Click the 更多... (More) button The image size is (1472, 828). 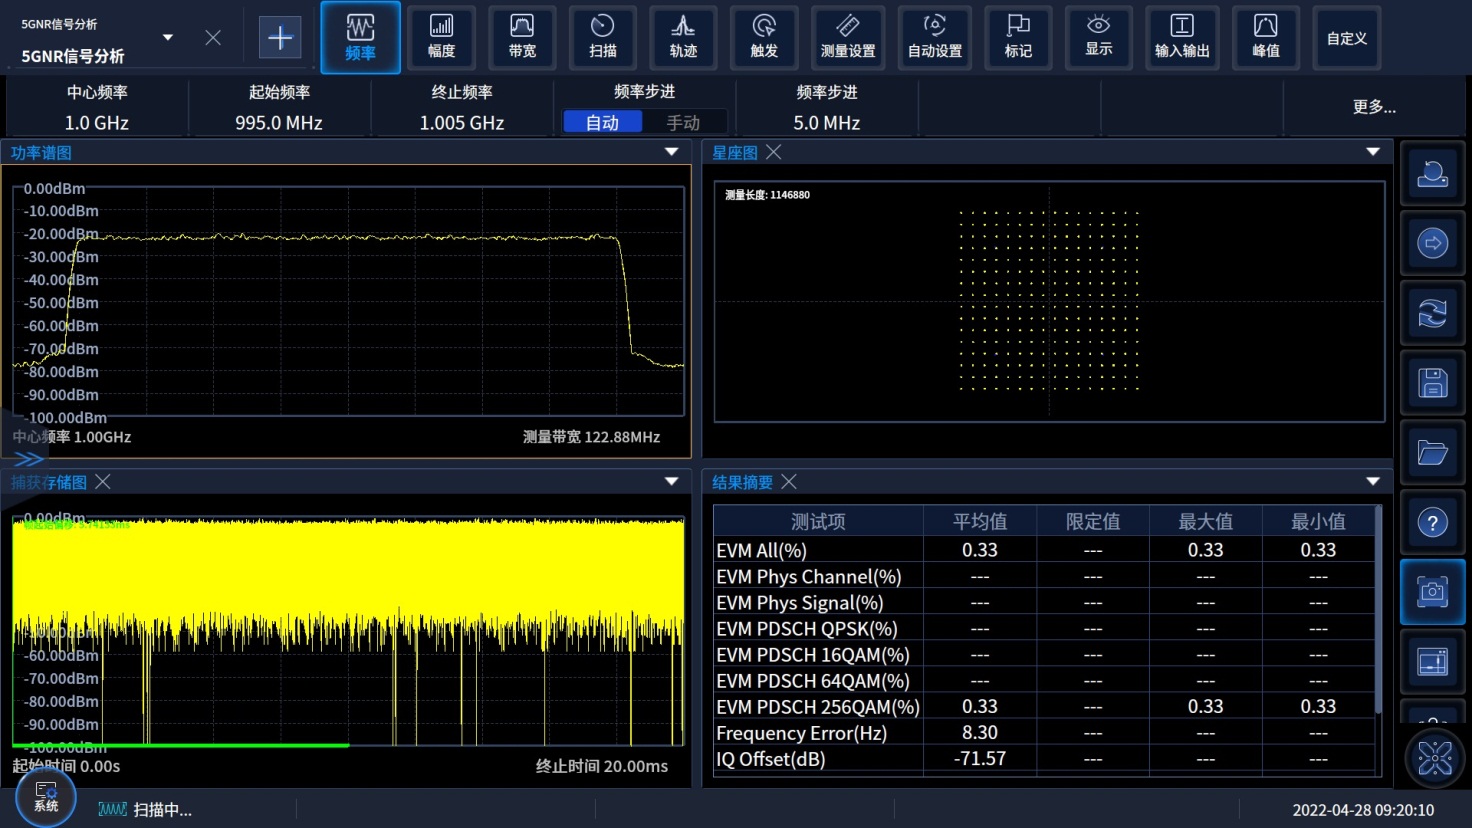click(1373, 107)
